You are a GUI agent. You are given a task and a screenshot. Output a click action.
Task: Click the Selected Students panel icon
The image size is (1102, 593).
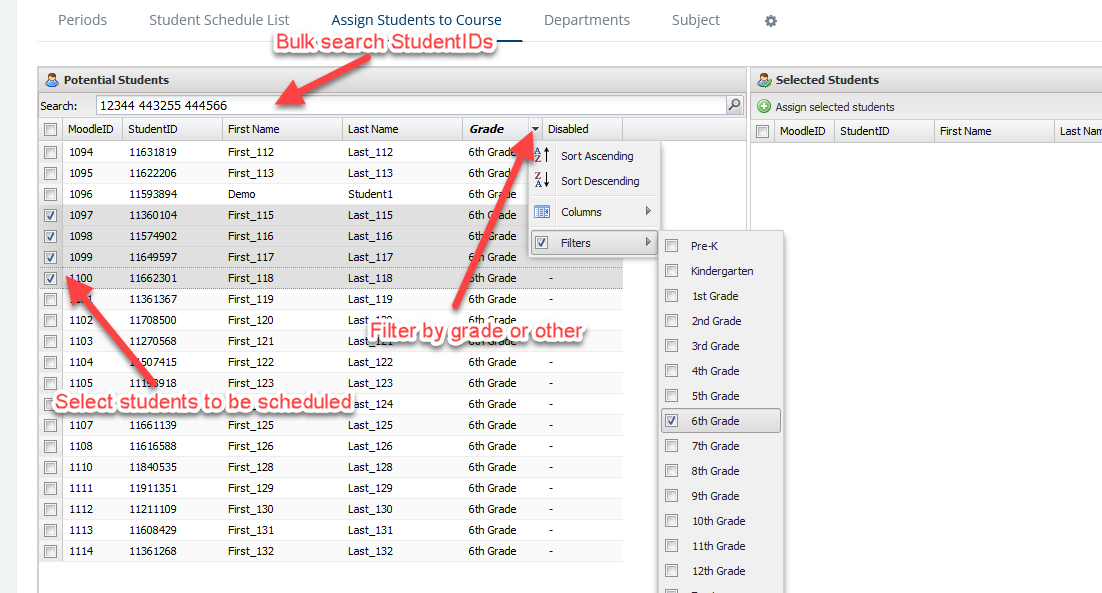pos(764,80)
